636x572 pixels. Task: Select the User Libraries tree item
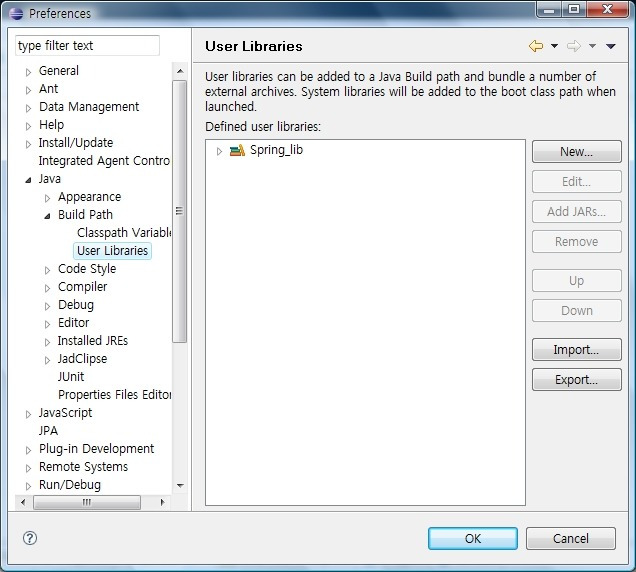pyautogui.click(x=112, y=251)
